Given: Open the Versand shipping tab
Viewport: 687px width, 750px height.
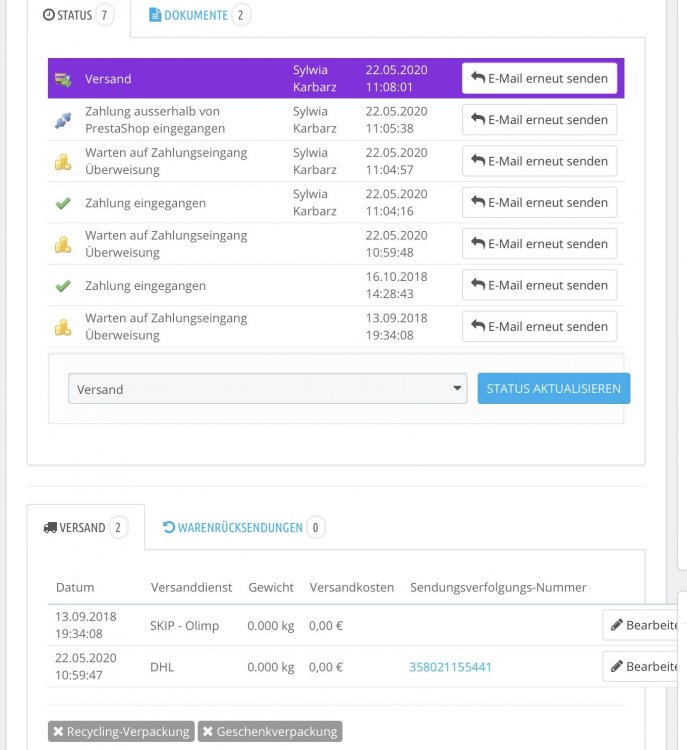Looking at the screenshot, I should coord(86,527).
